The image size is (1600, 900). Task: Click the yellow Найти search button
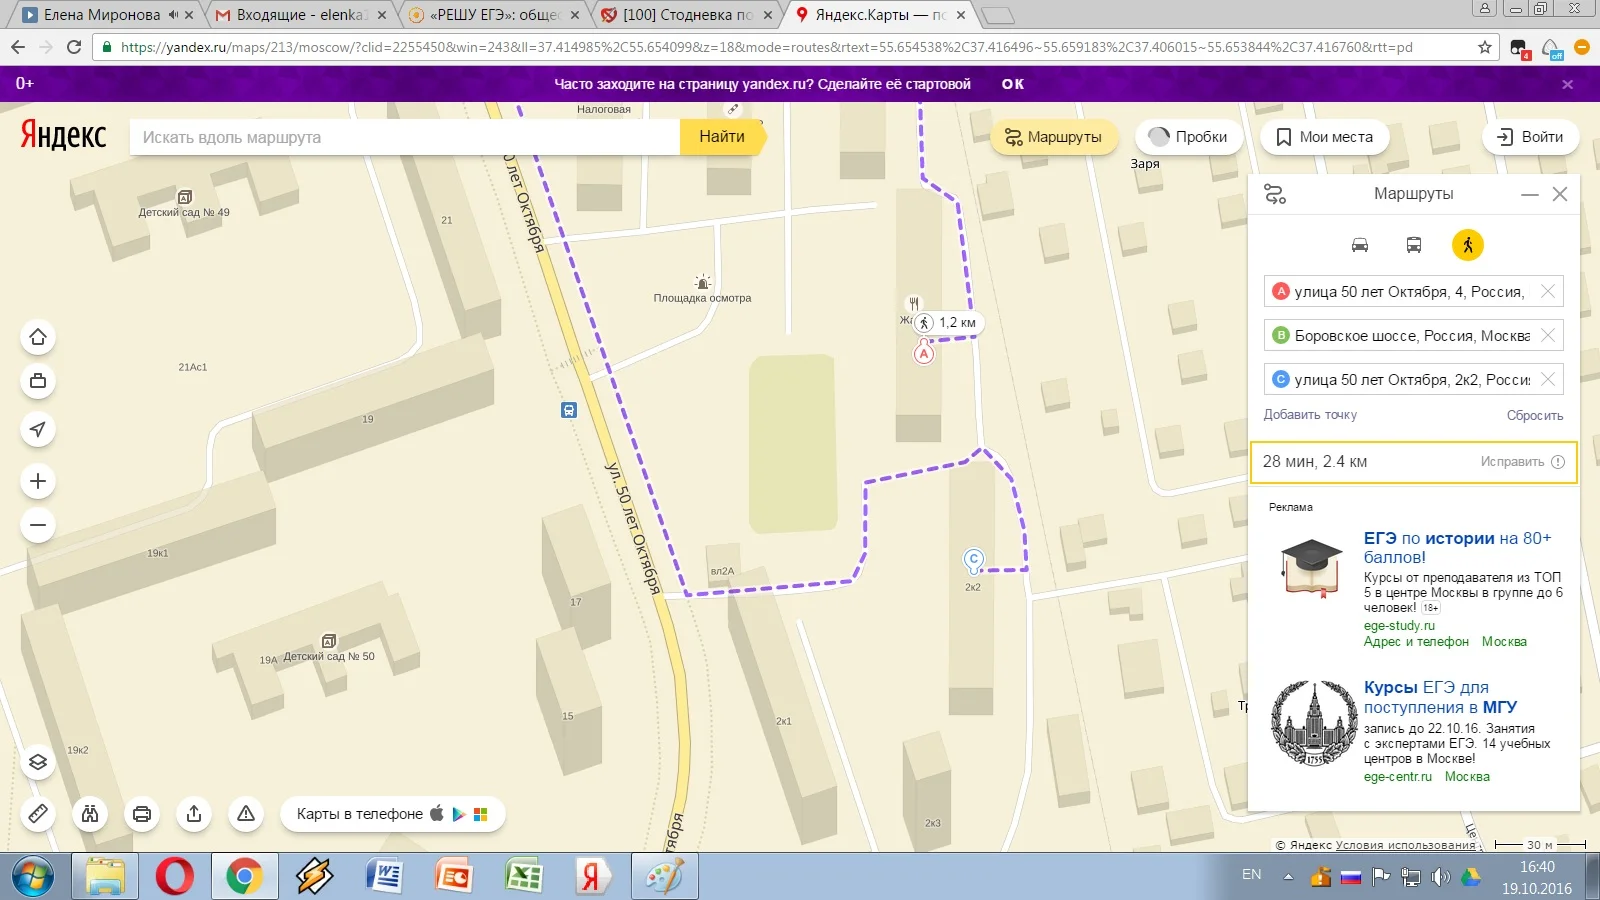click(x=722, y=137)
